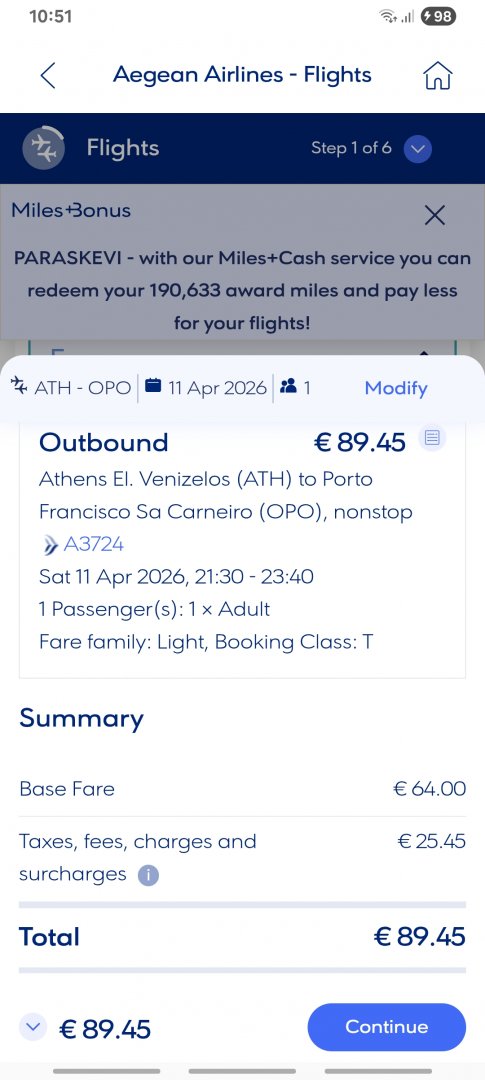Tap the round Flights airplane step icon
Viewport: 485px width, 1080px height.
[x=43, y=147]
